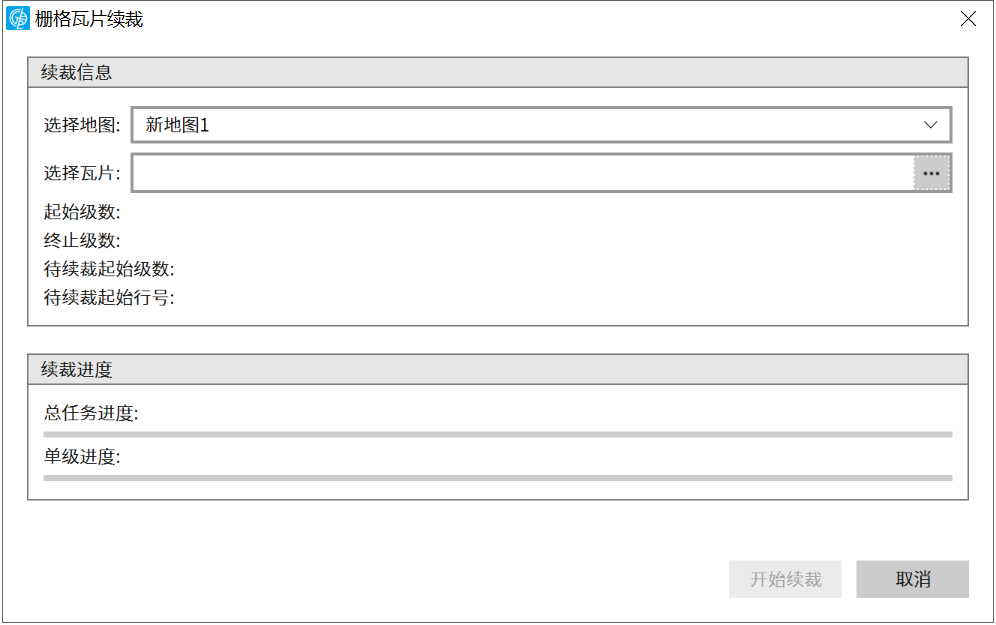Click the 待续裁起始行号 label
The height and width of the screenshot is (625, 996).
coord(109,297)
